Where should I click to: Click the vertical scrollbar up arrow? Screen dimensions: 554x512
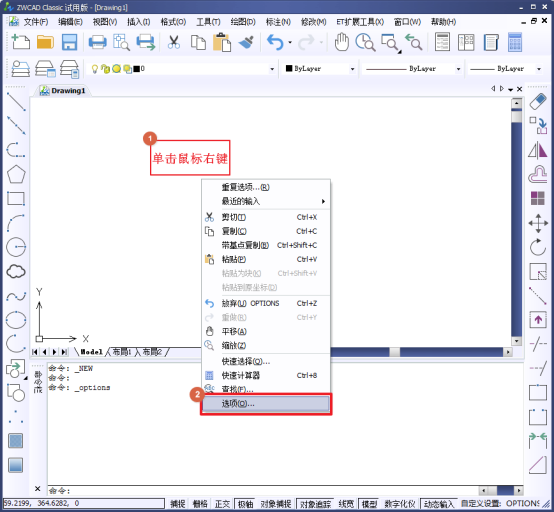click(517, 104)
